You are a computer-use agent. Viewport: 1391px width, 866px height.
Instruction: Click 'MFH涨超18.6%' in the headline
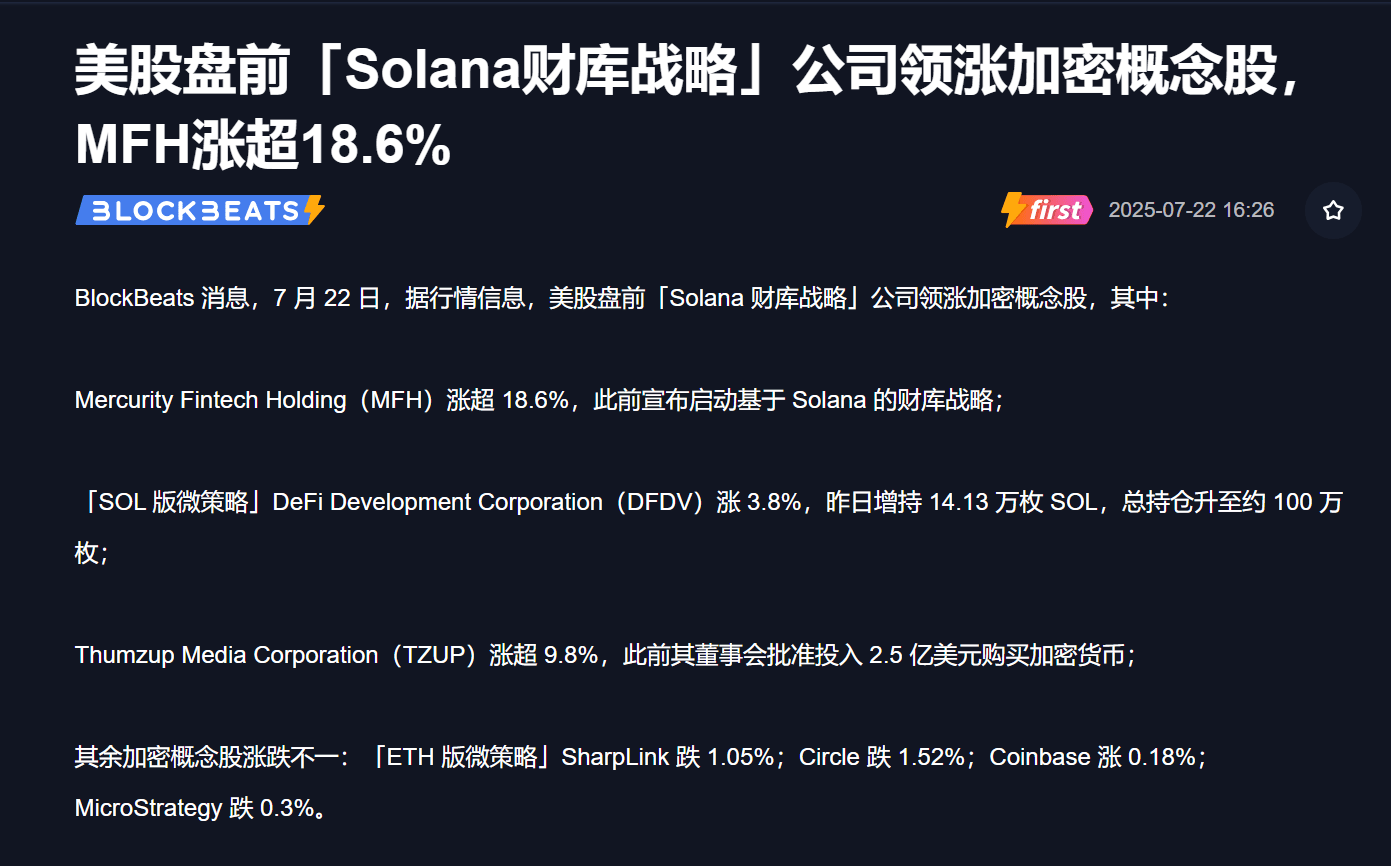pyautogui.click(x=263, y=145)
